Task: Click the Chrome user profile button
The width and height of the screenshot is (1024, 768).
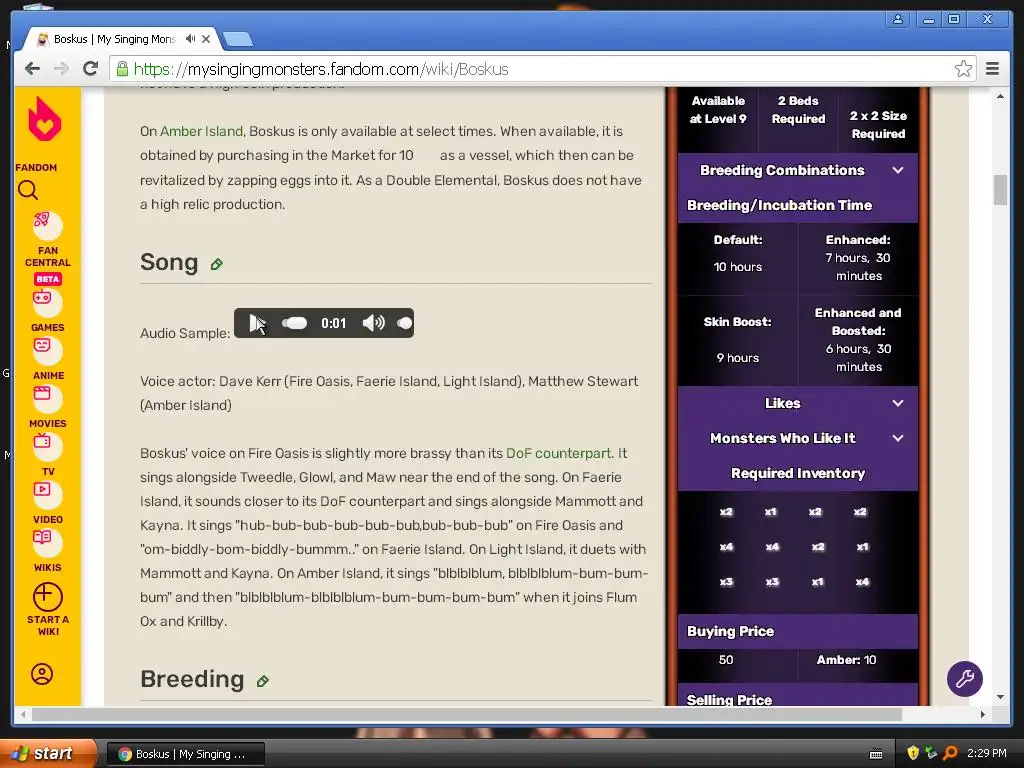Action: [x=898, y=19]
